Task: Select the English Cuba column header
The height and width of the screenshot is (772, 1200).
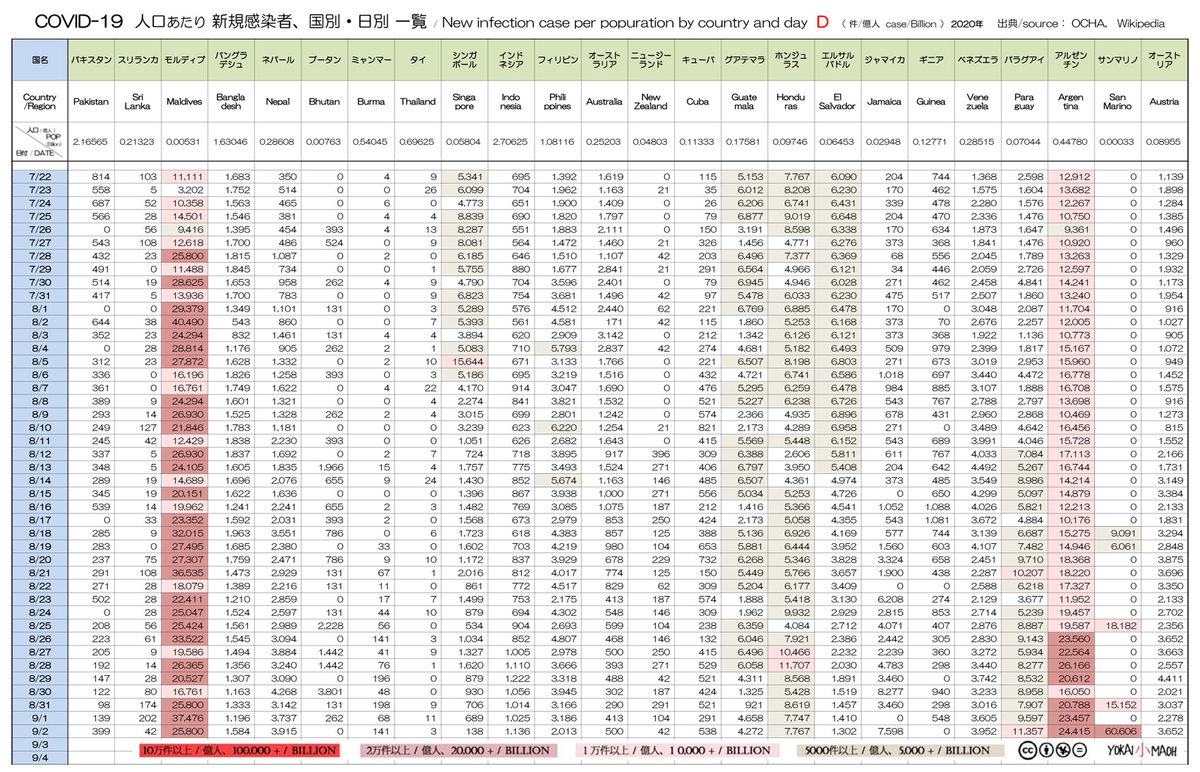Action: point(697,101)
